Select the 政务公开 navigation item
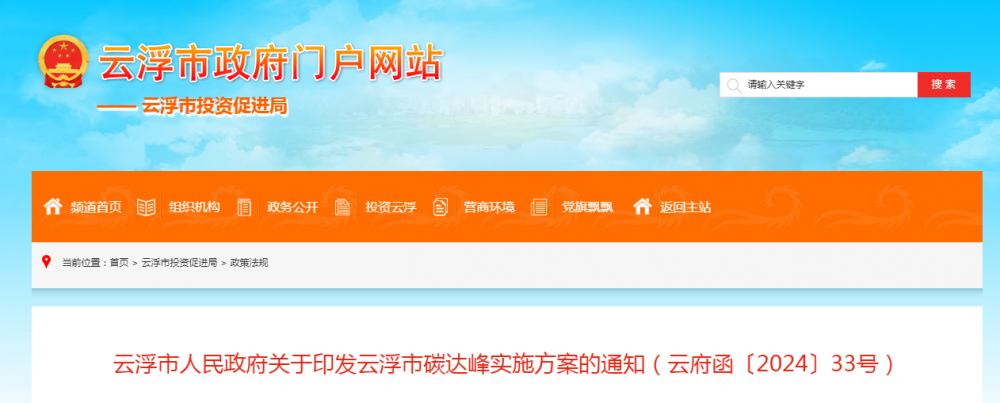Screen dimensions: 1000x403 292,207
